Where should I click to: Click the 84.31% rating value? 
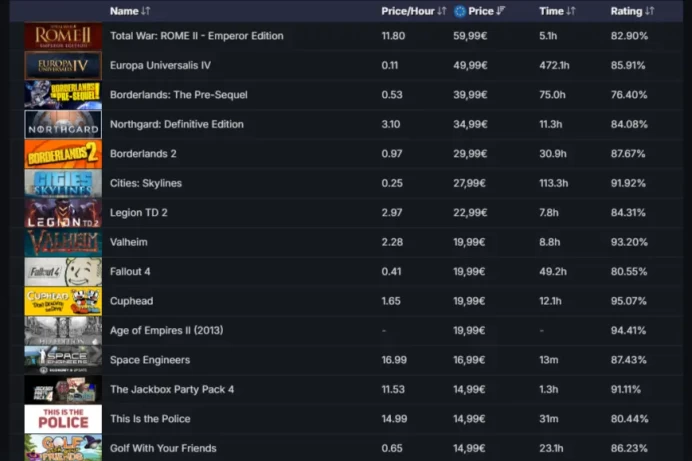point(628,213)
